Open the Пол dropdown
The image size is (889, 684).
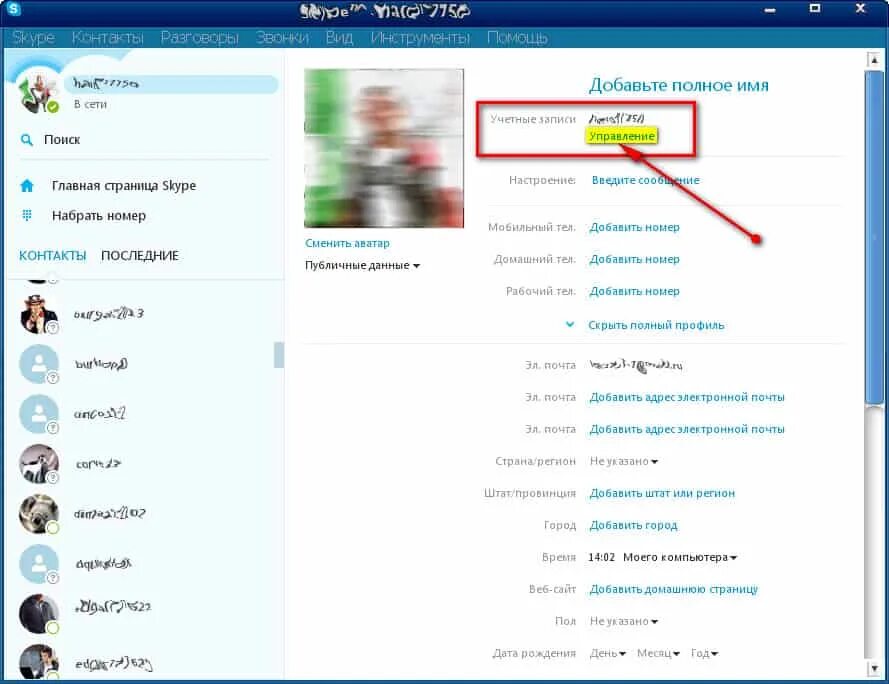tap(624, 622)
